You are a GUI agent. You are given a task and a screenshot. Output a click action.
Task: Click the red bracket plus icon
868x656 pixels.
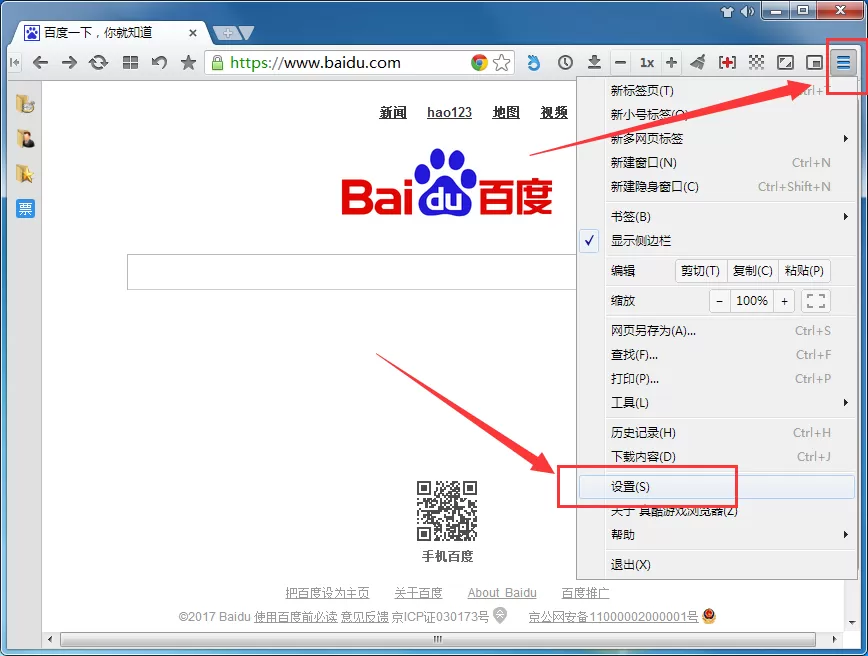coord(727,63)
